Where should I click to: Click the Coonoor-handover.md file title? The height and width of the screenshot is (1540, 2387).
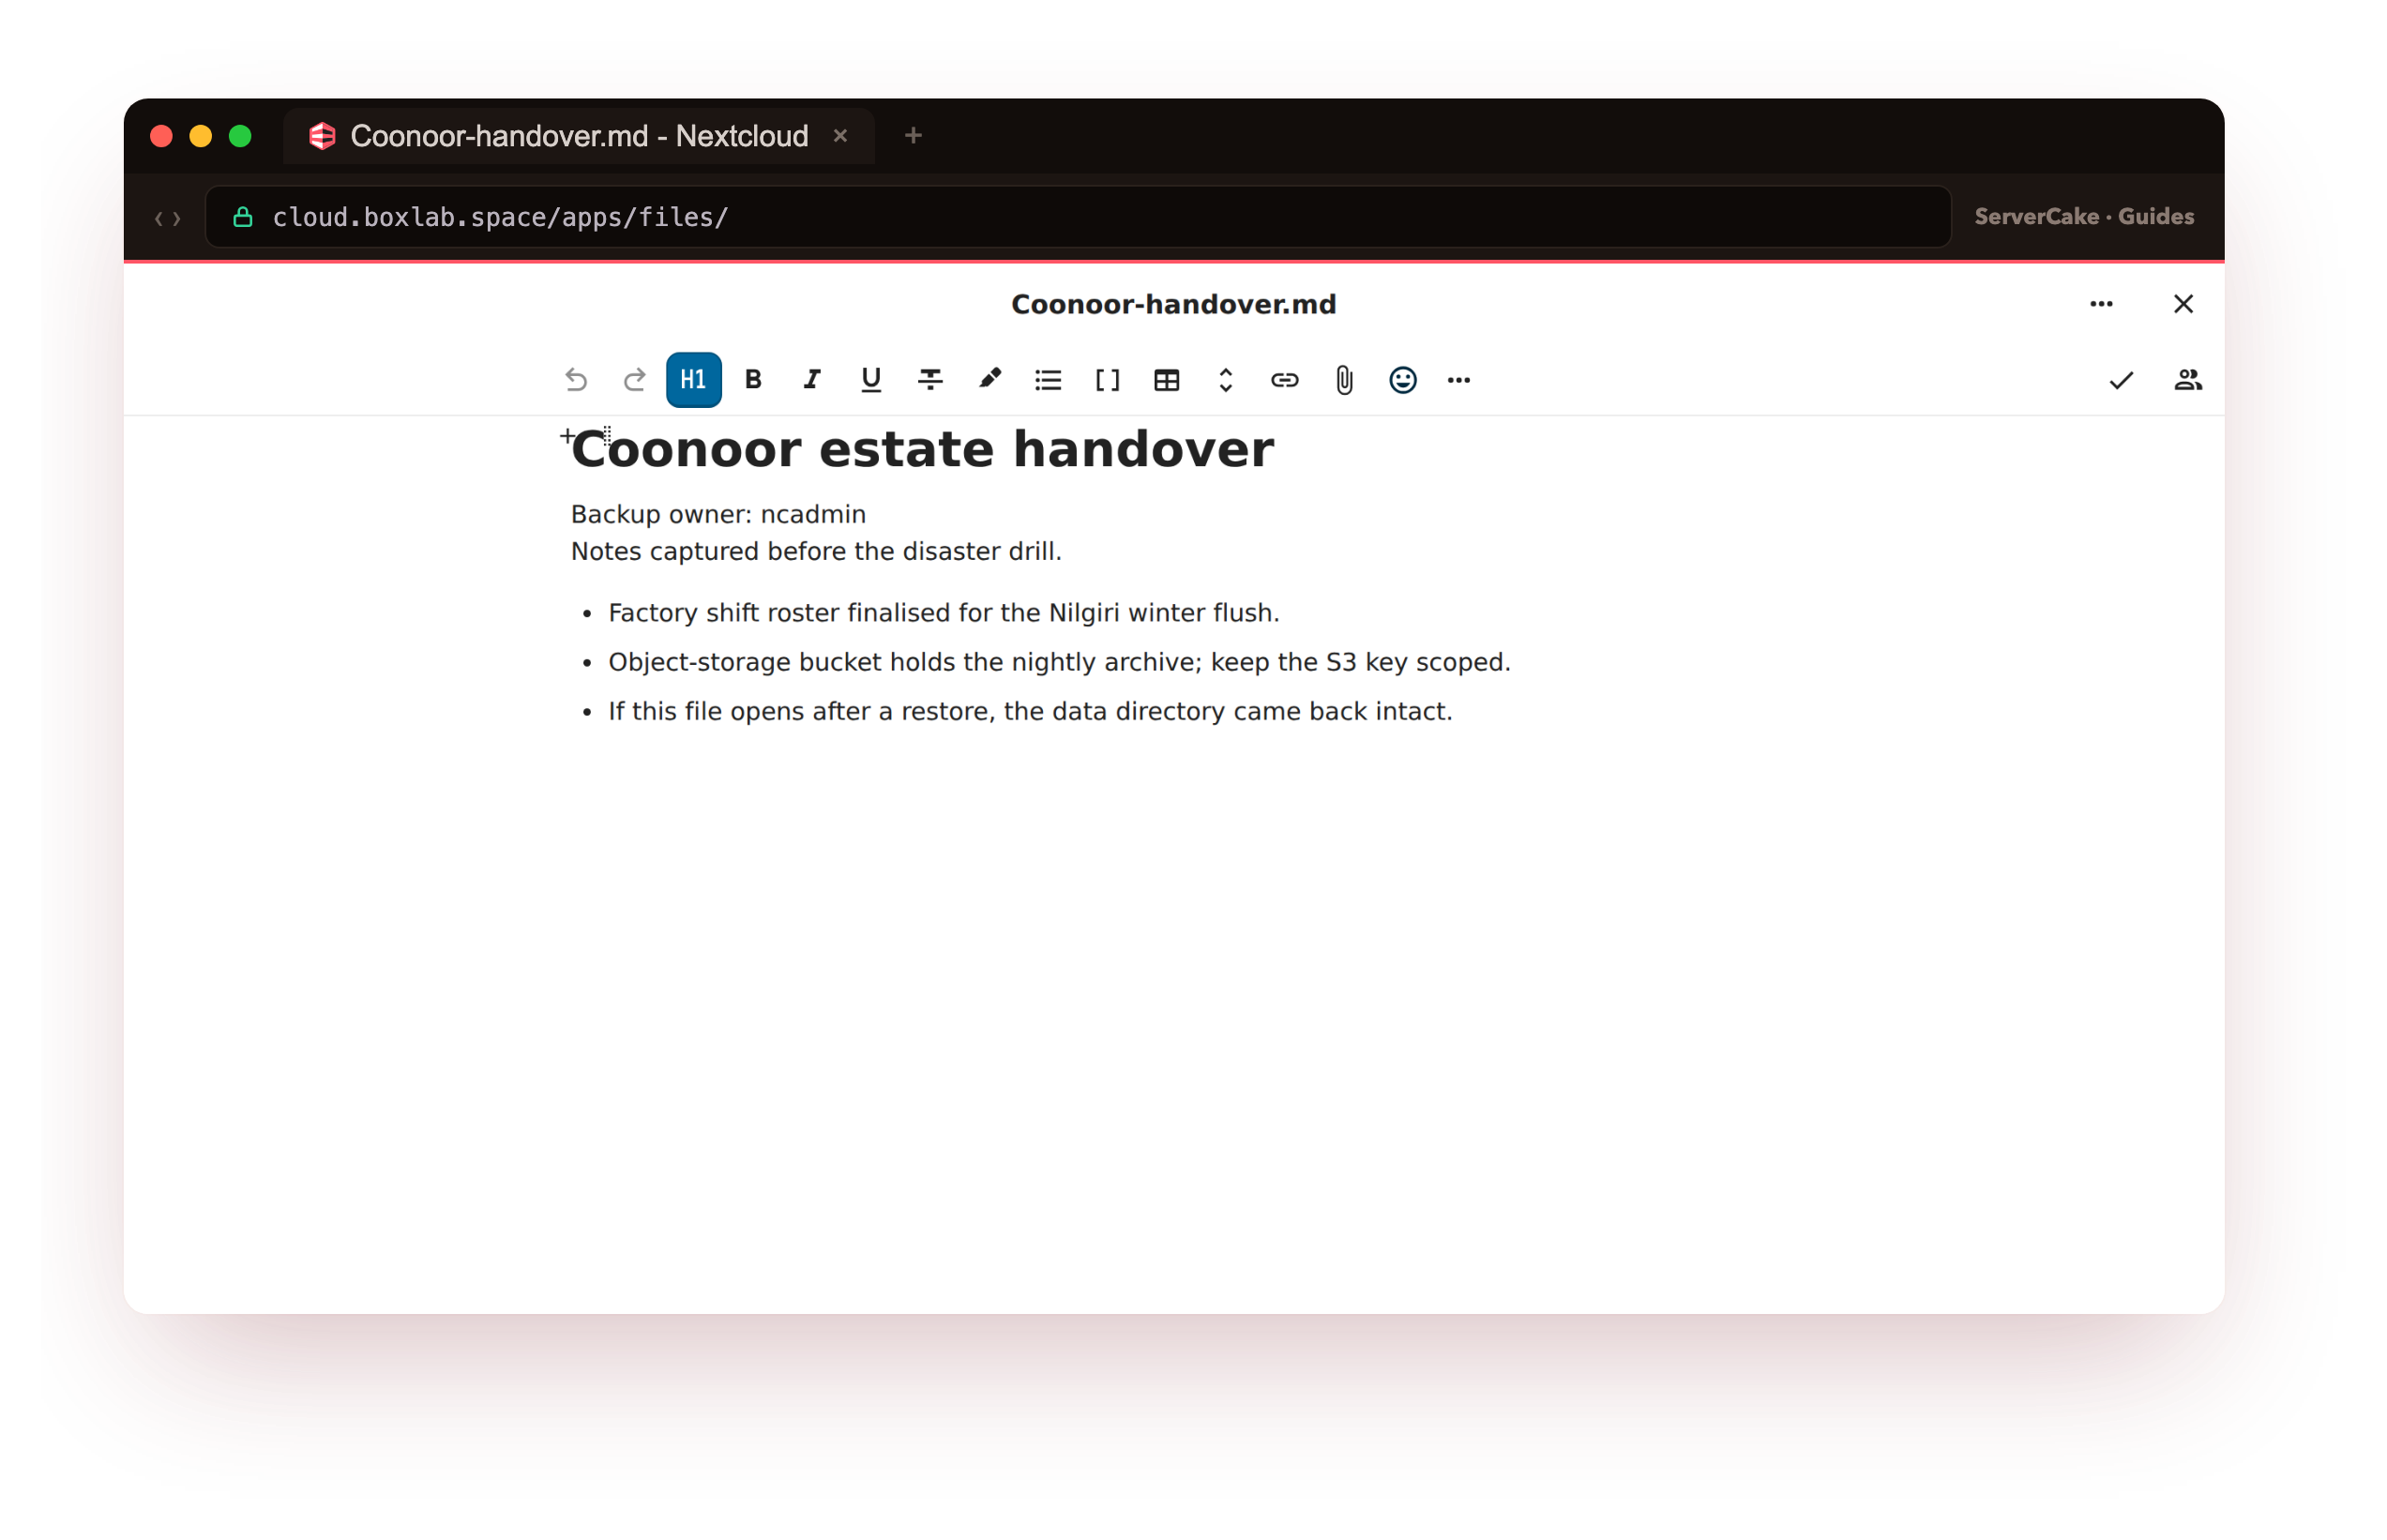click(1173, 304)
